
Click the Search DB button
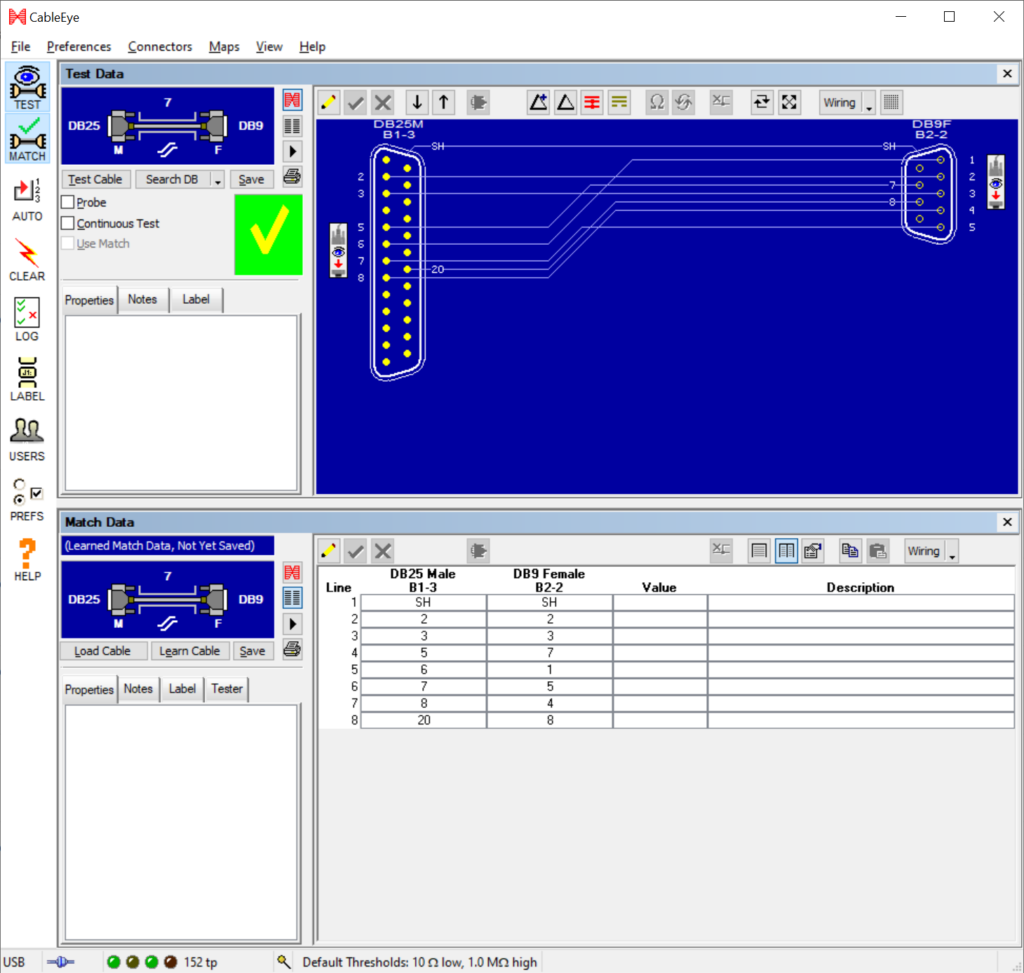tap(173, 180)
